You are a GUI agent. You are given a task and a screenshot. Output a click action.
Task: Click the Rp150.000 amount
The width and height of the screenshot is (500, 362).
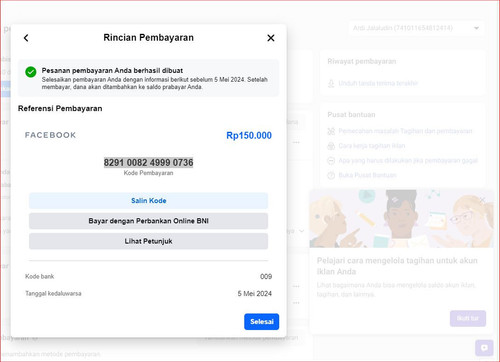pos(249,136)
